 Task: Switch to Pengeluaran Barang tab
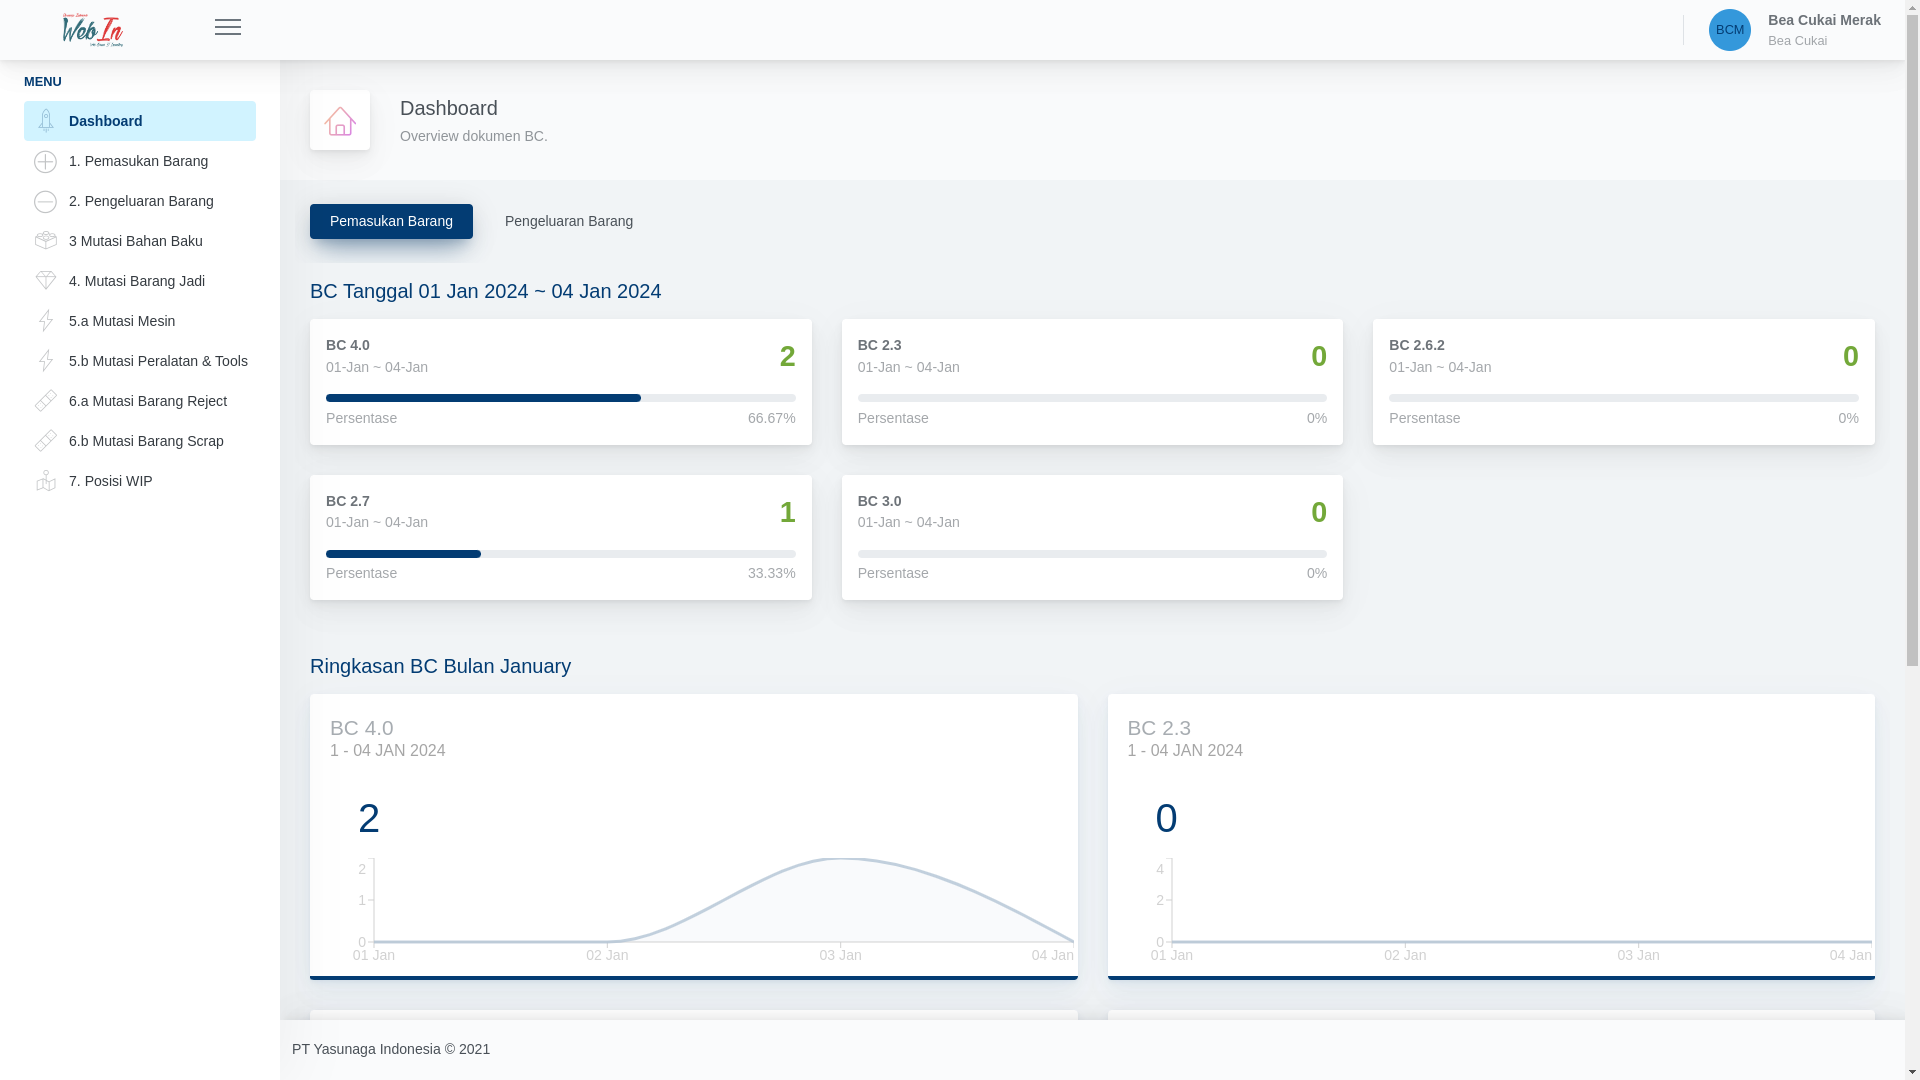[x=568, y=221]
